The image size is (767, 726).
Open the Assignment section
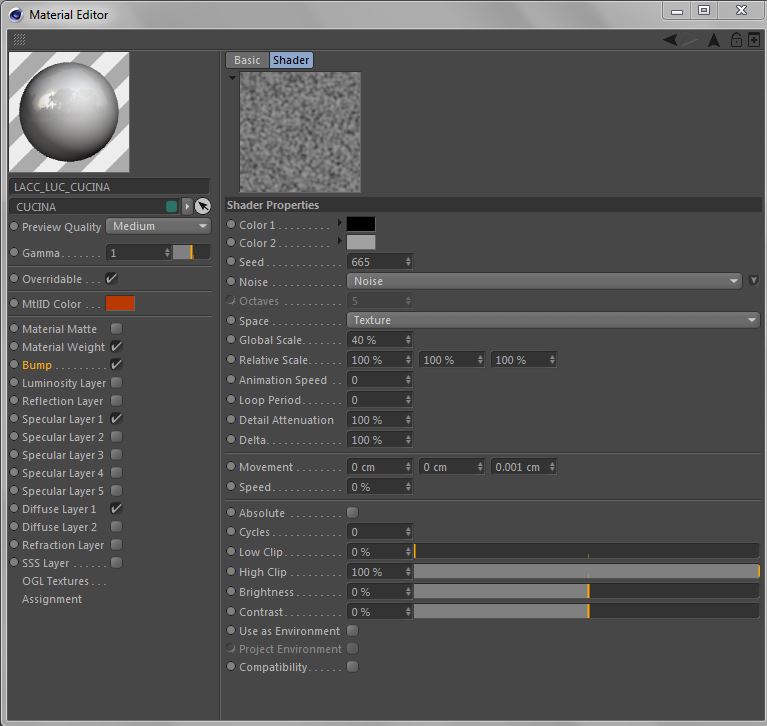(52, 599)
